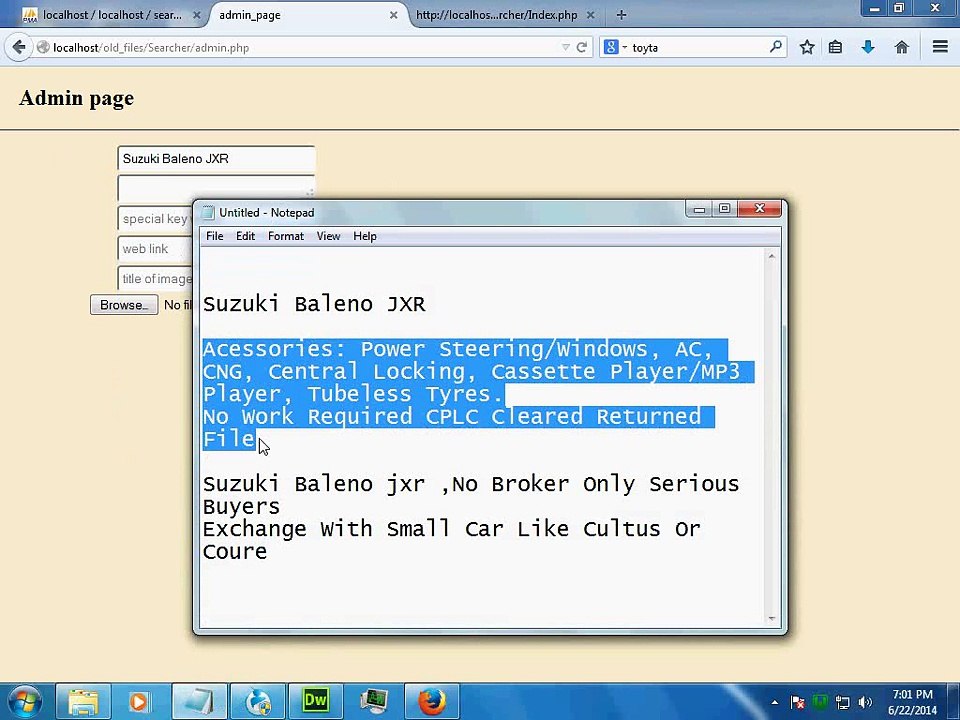Click Notepad scrollbar up arrow
Viewport: 960px width, 720px height.
771,257
